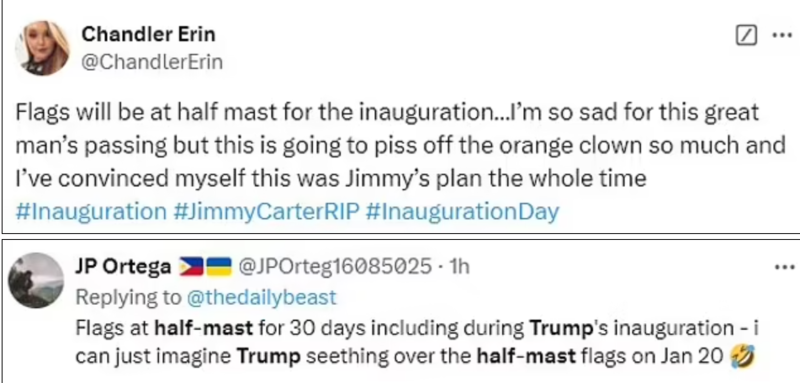Open the @ChandlerErin handle link

(x=152, y=62)
